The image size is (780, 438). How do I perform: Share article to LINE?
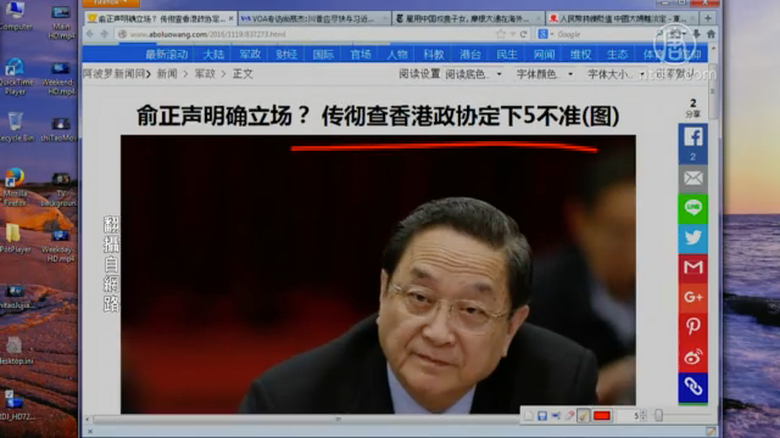[x=692, y=208]
